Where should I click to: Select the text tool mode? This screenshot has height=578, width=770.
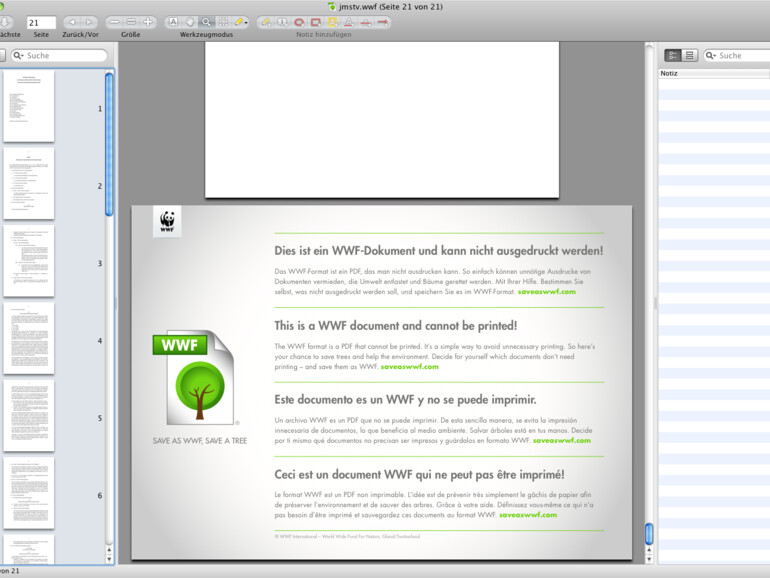pos(173,22)
